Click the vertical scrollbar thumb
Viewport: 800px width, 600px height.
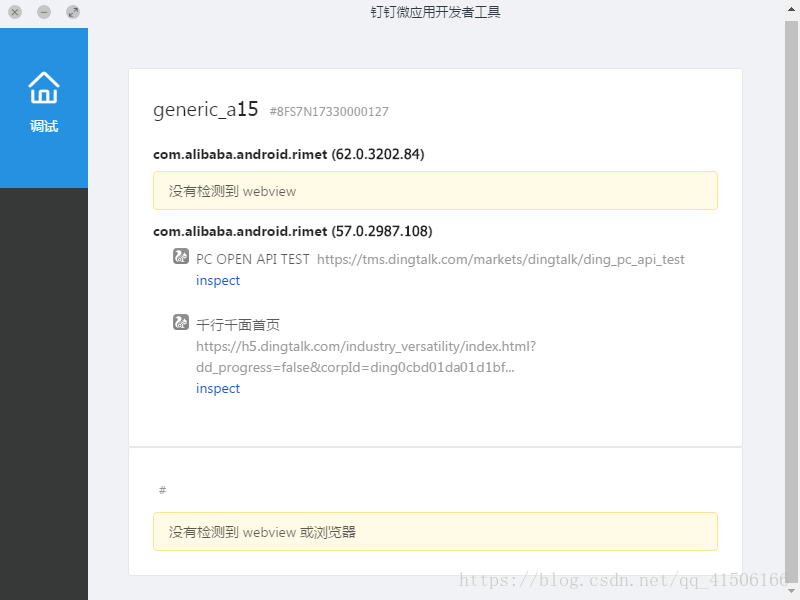point(792,301)
